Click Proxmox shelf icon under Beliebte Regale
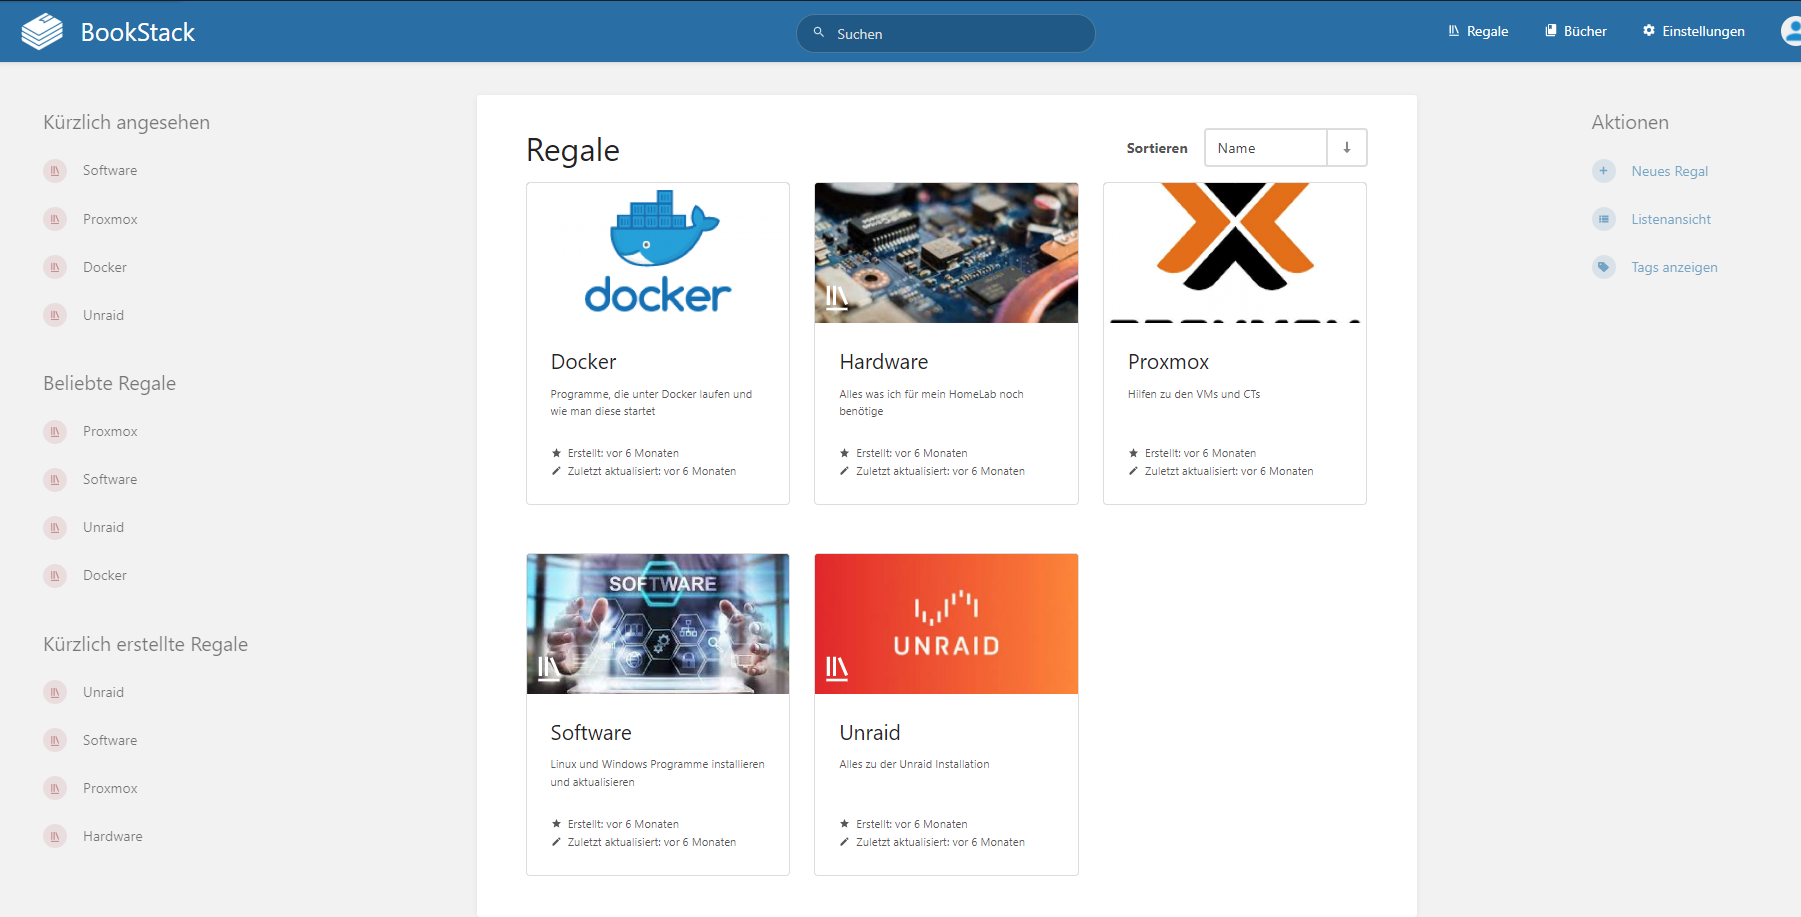This screenshot has width=1801, height=917. pyautogui.click(x=55, y=432)
